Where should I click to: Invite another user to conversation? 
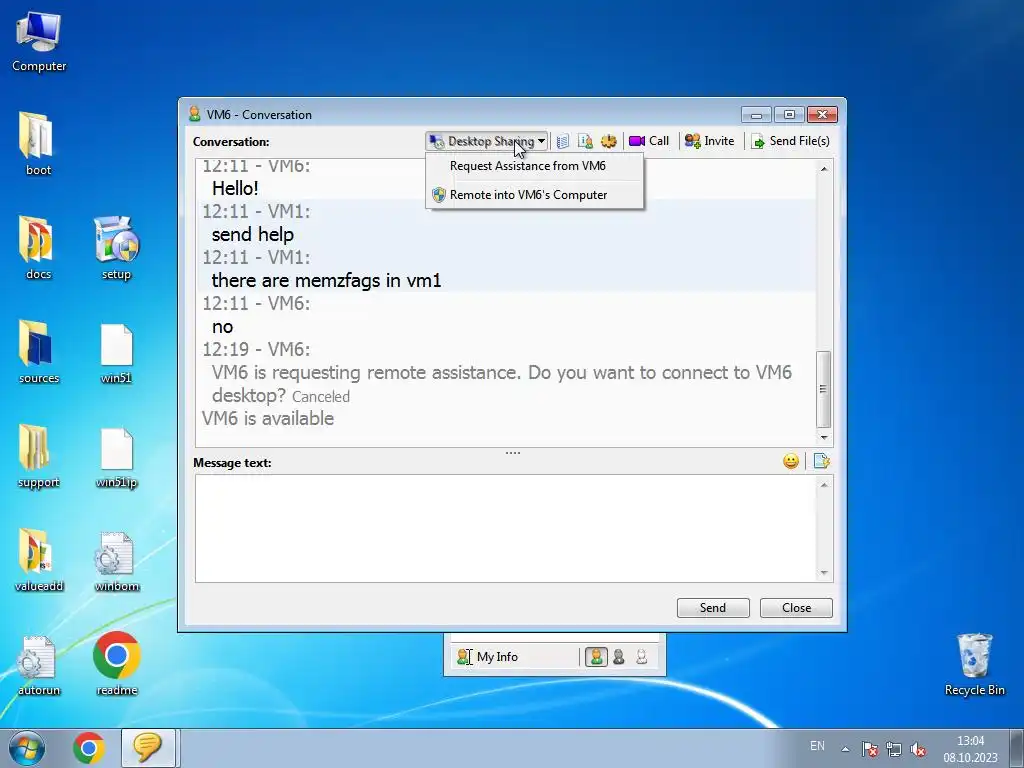(709, 141)
